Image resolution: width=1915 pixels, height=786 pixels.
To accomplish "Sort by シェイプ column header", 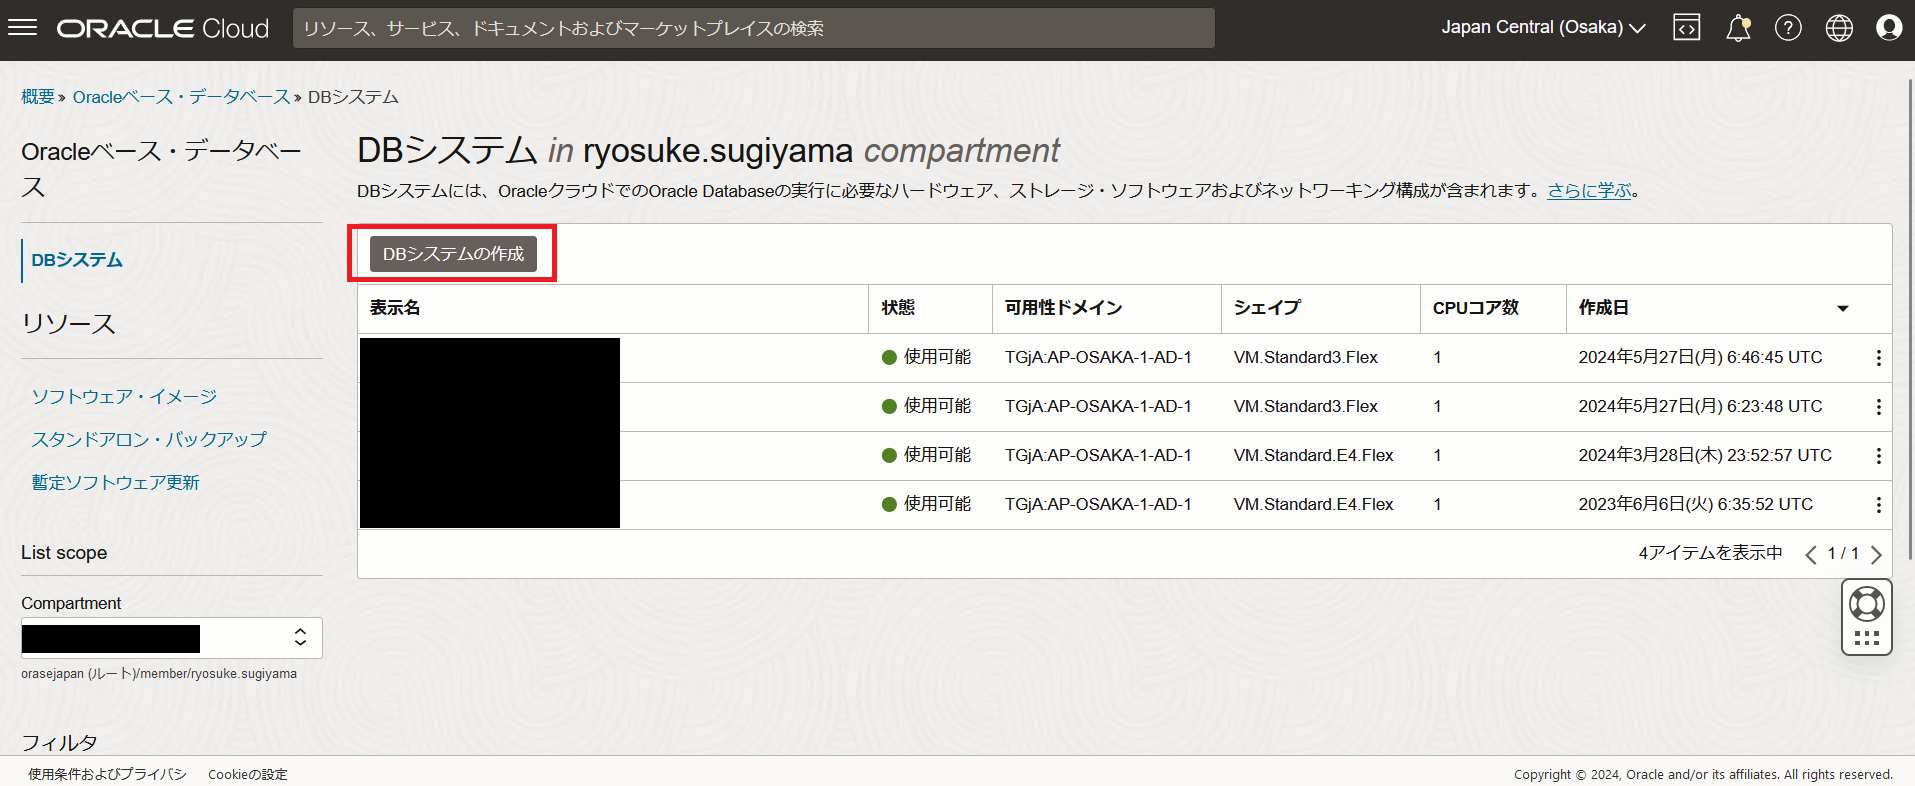I will 1267,308.
